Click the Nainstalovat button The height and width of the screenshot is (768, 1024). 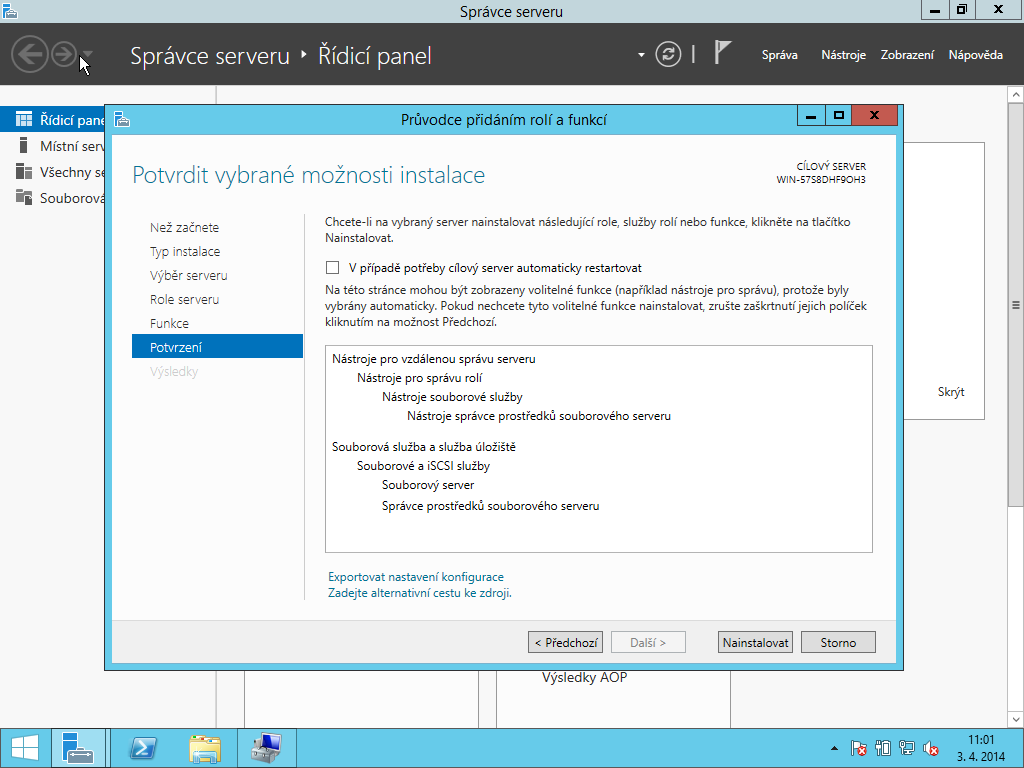tap(755, 642)
